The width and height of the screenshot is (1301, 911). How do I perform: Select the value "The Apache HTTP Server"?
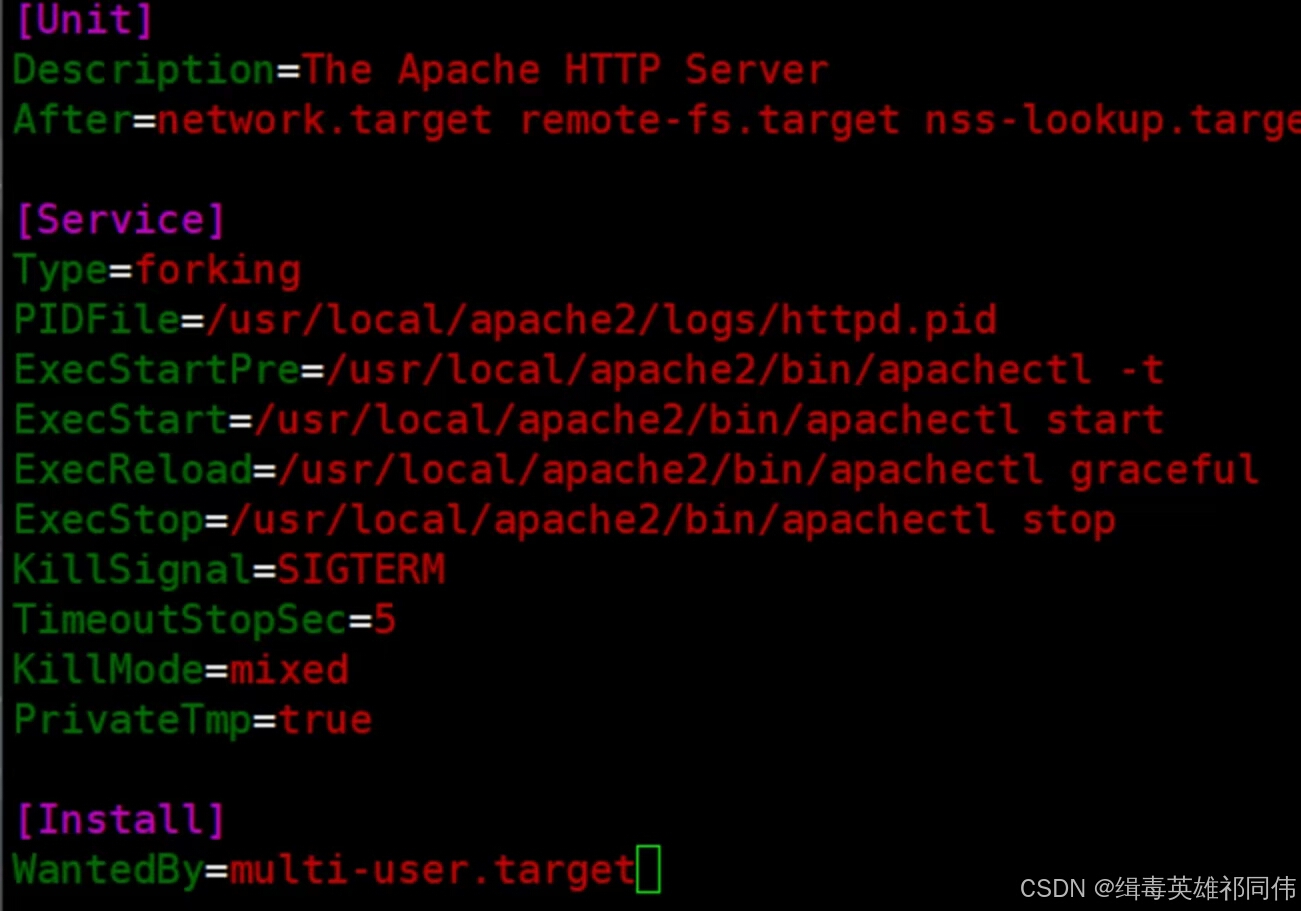[566, 70]
